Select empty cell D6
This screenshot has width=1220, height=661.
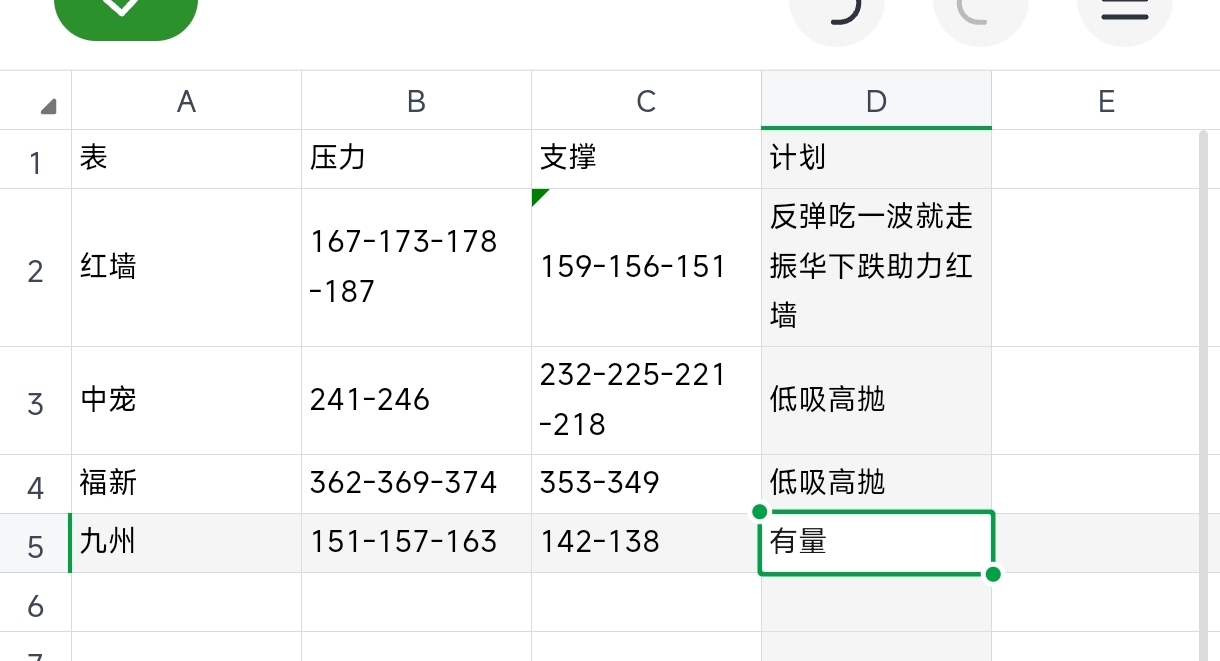(x=876, y=602)
